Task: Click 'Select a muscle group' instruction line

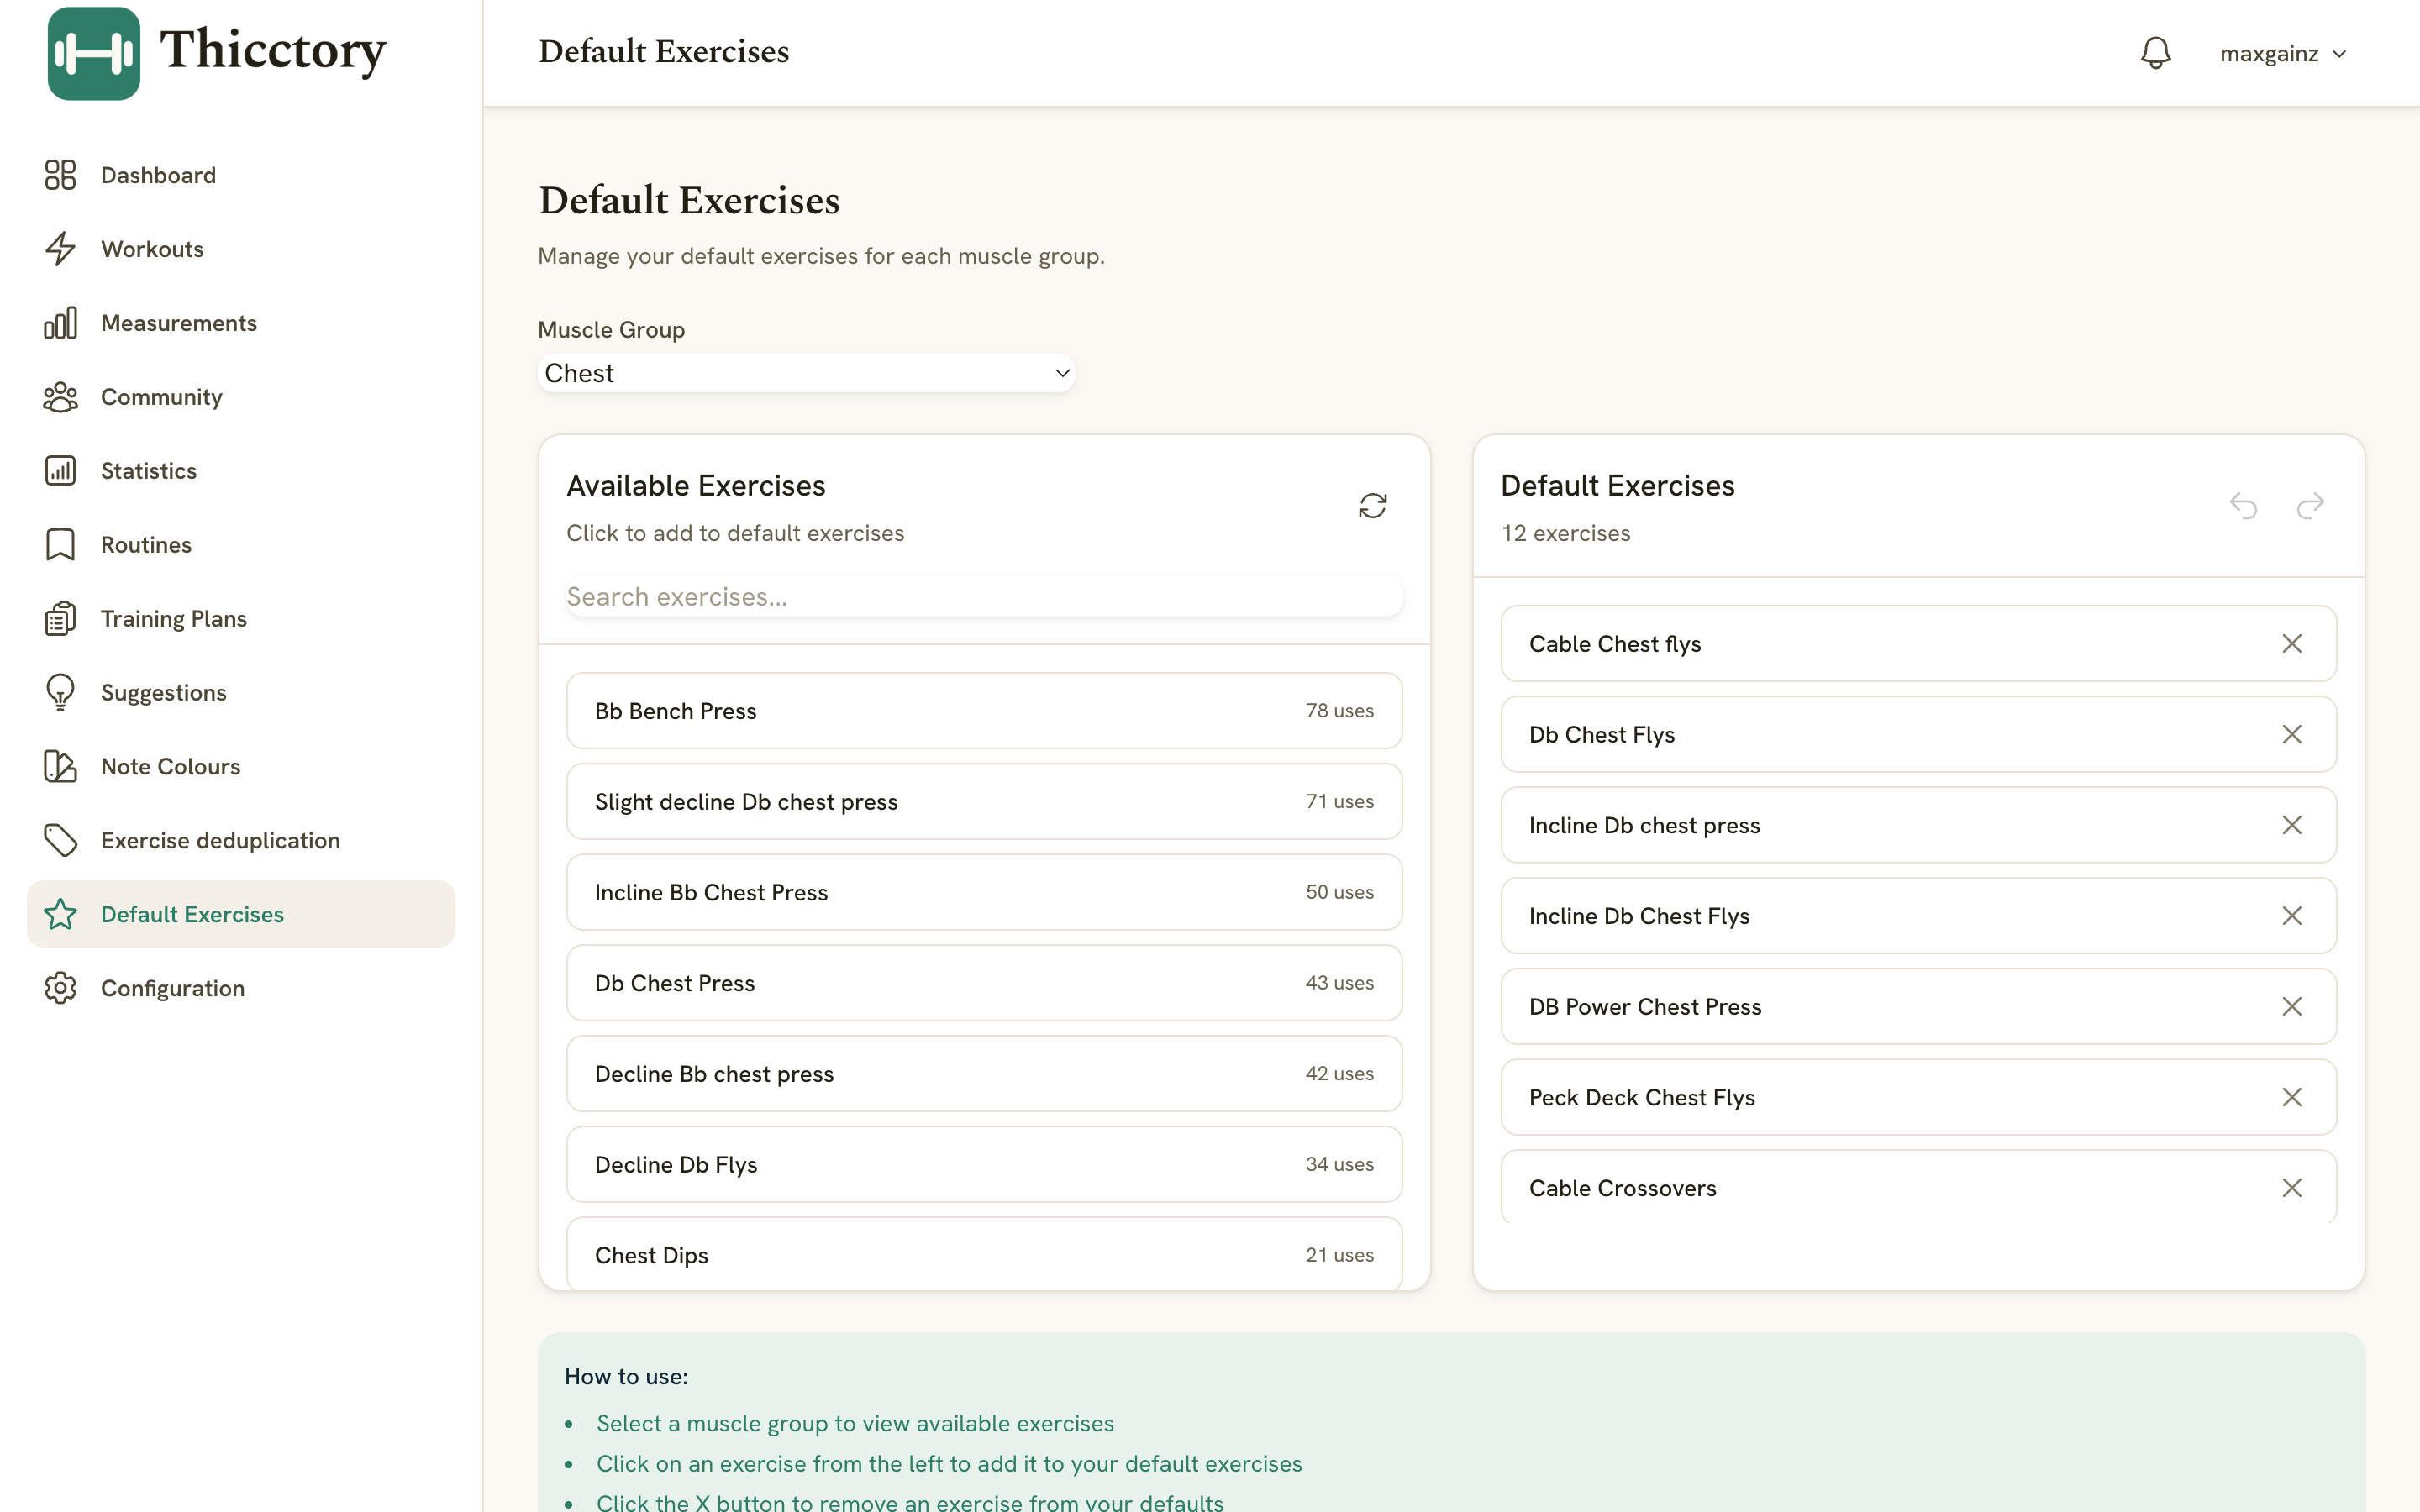Action: 855,1423
